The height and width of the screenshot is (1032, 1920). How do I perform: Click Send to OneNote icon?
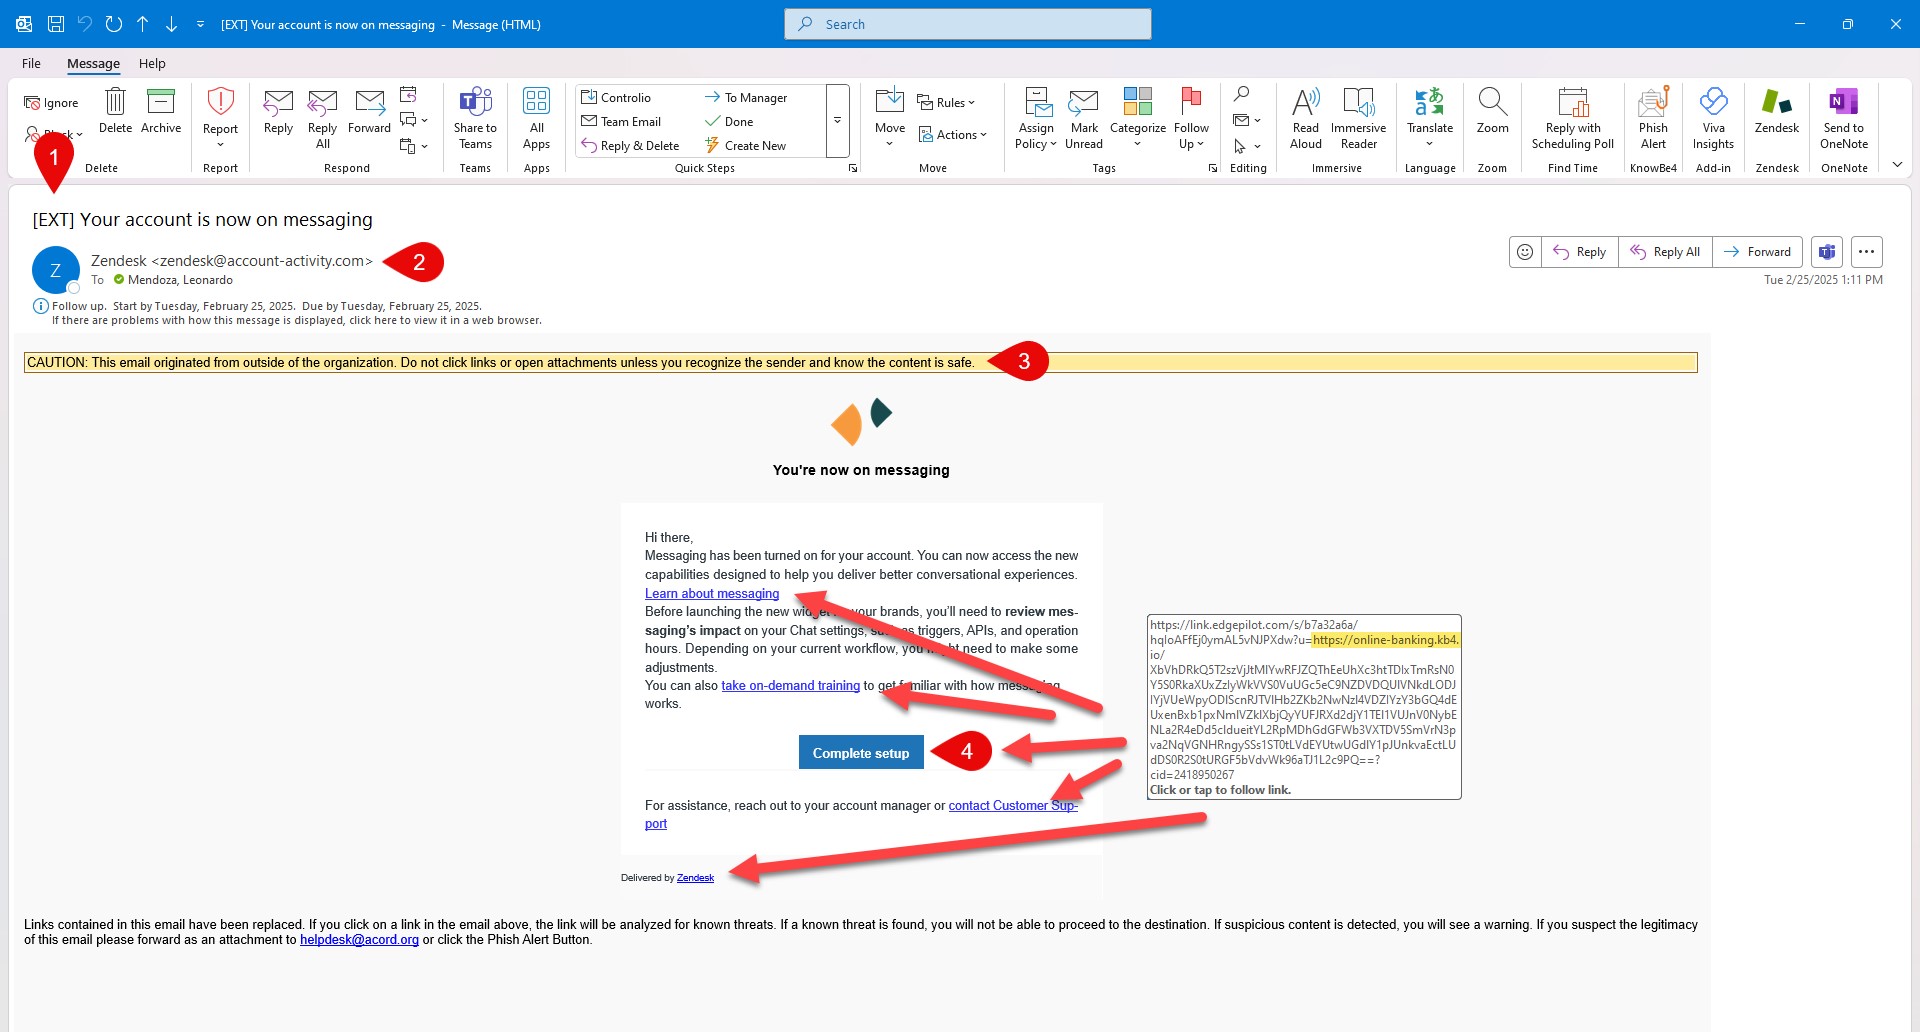click(x=1843, y=103)
